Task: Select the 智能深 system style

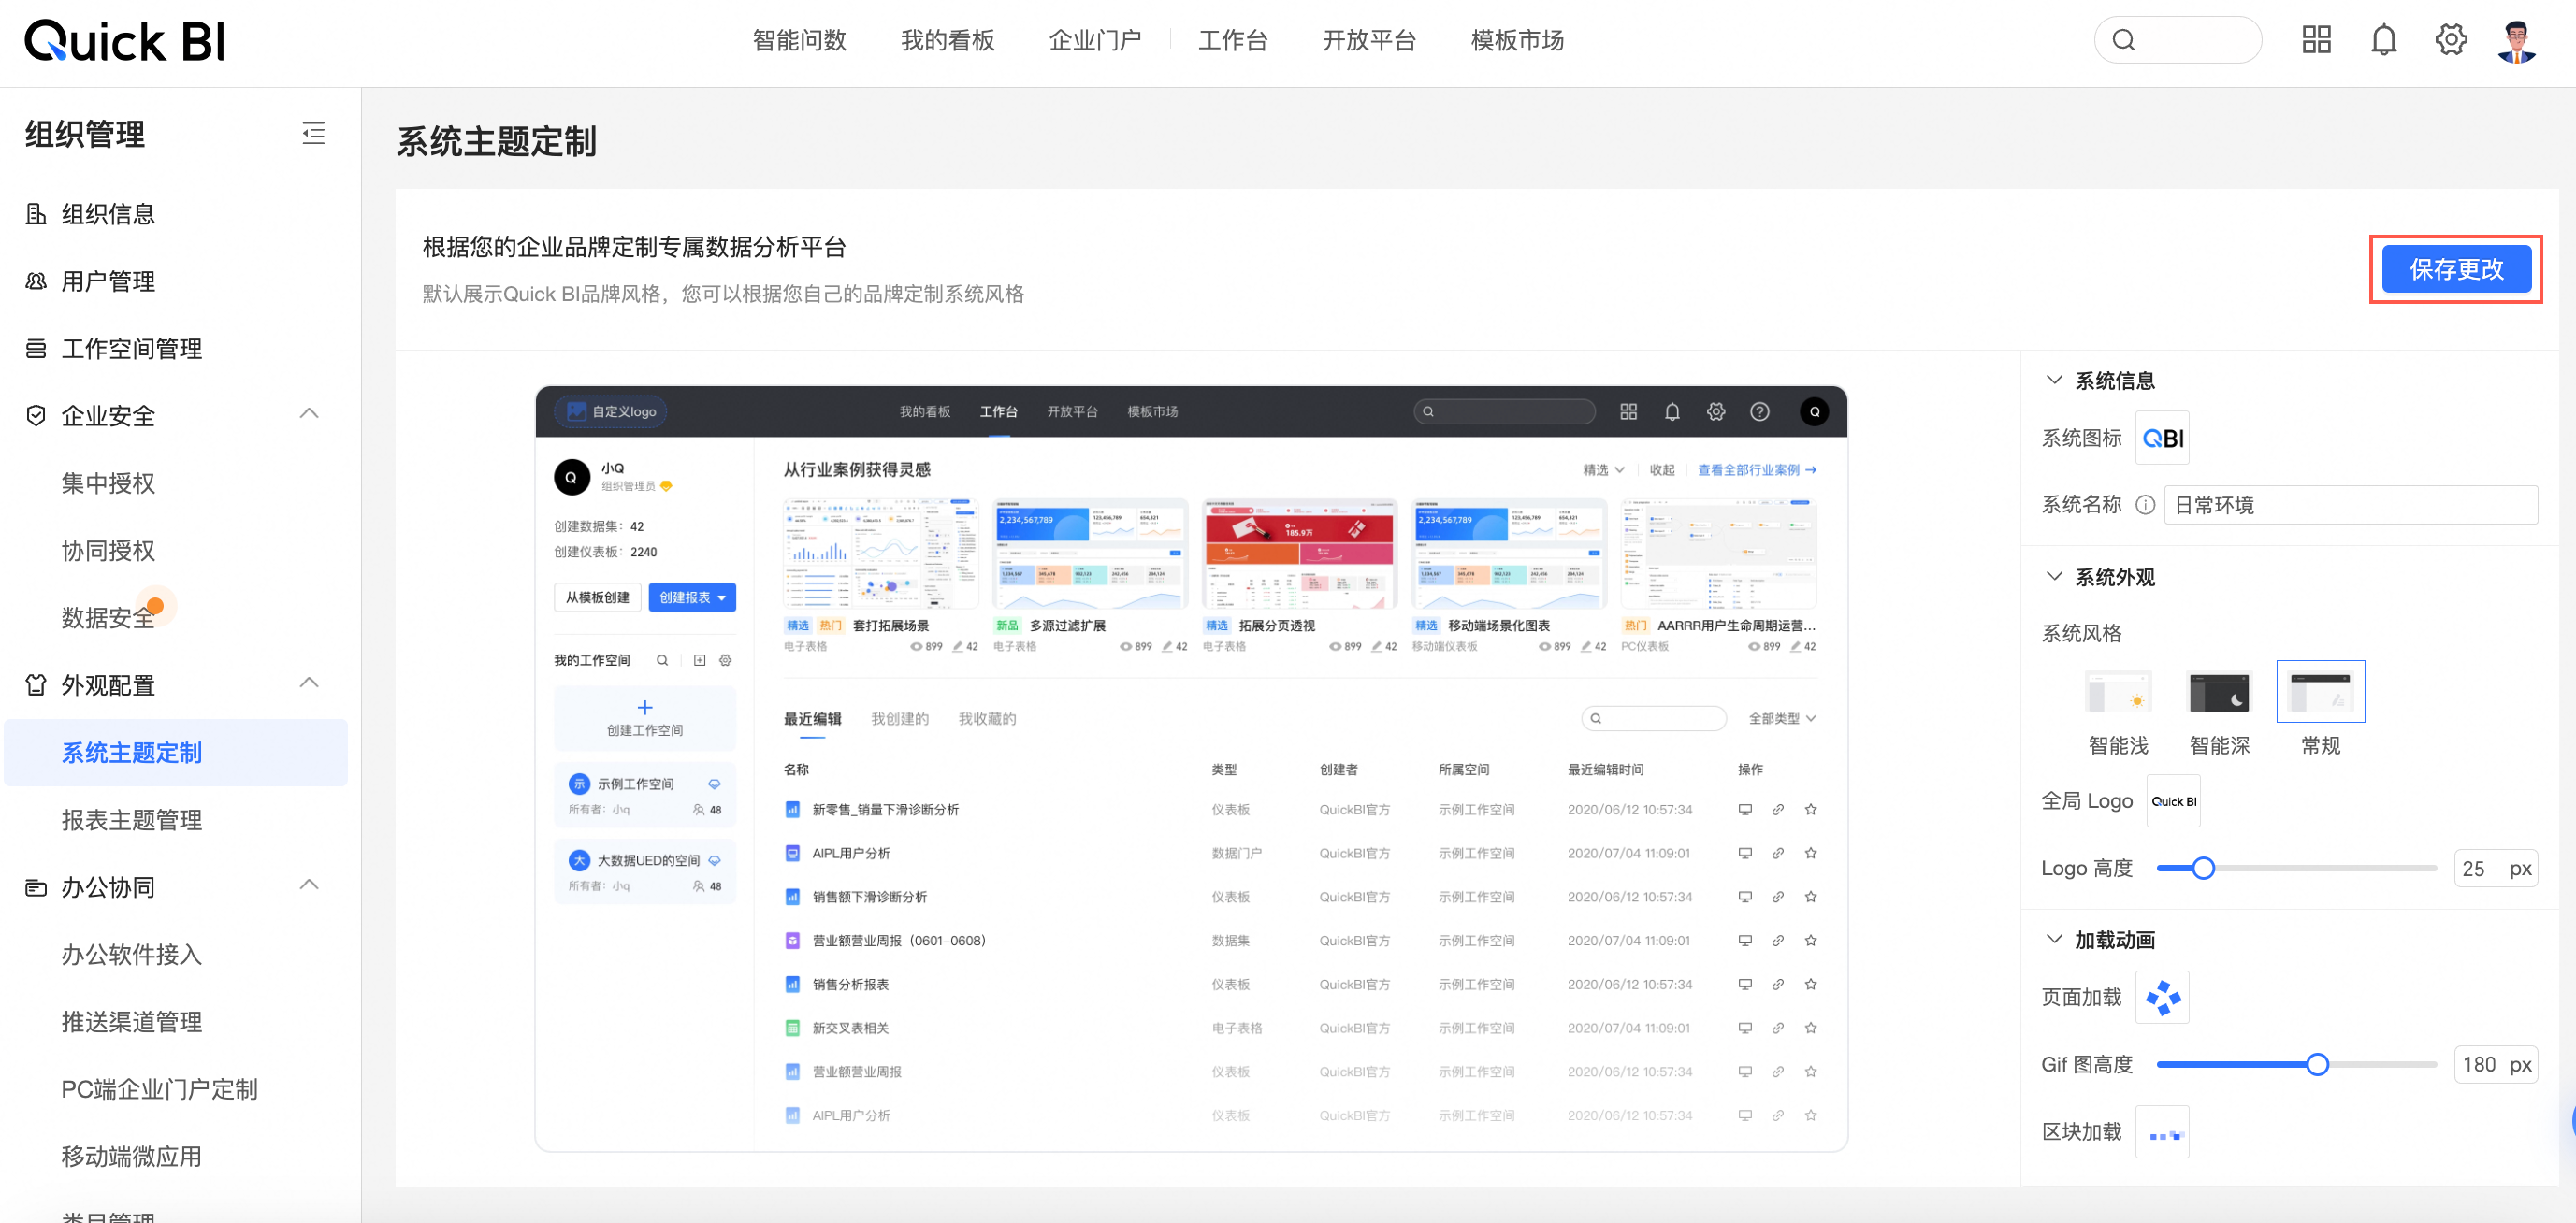Action: coord(2219,692)
